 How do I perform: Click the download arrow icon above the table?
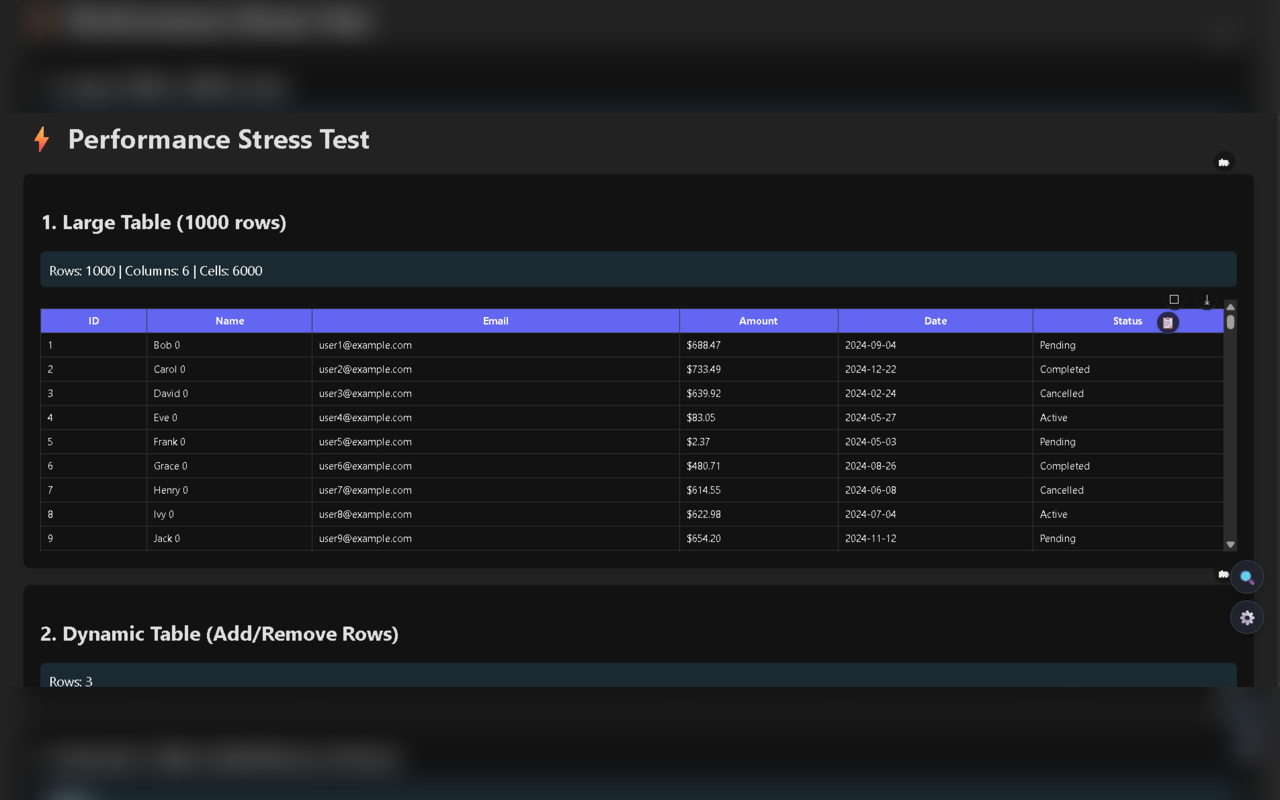1207,300
